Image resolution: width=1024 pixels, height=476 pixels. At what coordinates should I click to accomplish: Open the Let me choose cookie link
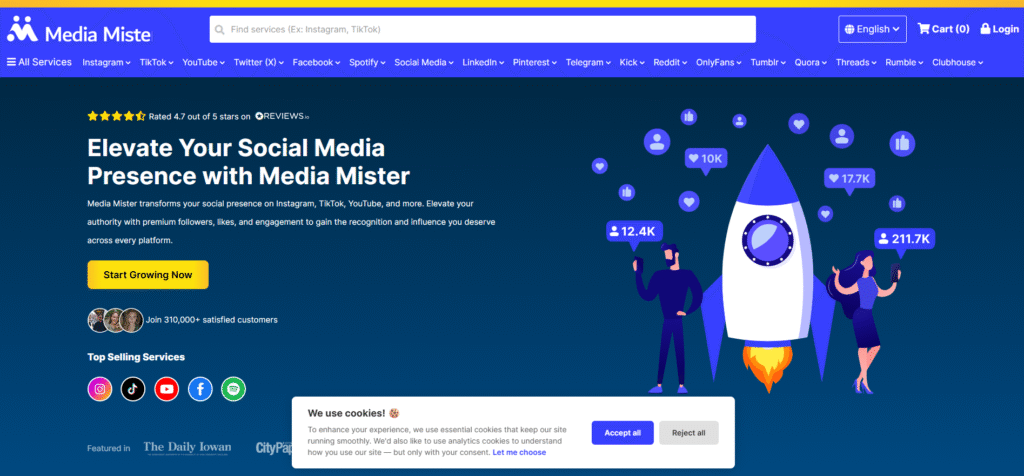(519, 452)
